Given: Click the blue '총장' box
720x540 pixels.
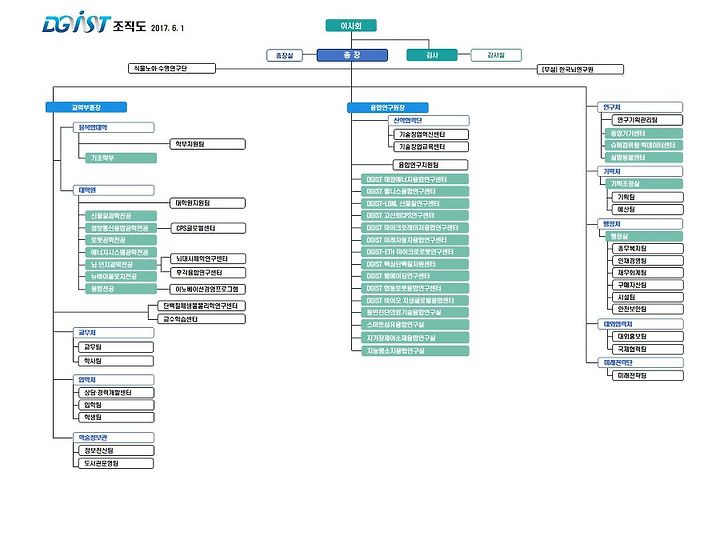Looking at the screenshot, I should [352, 55].
